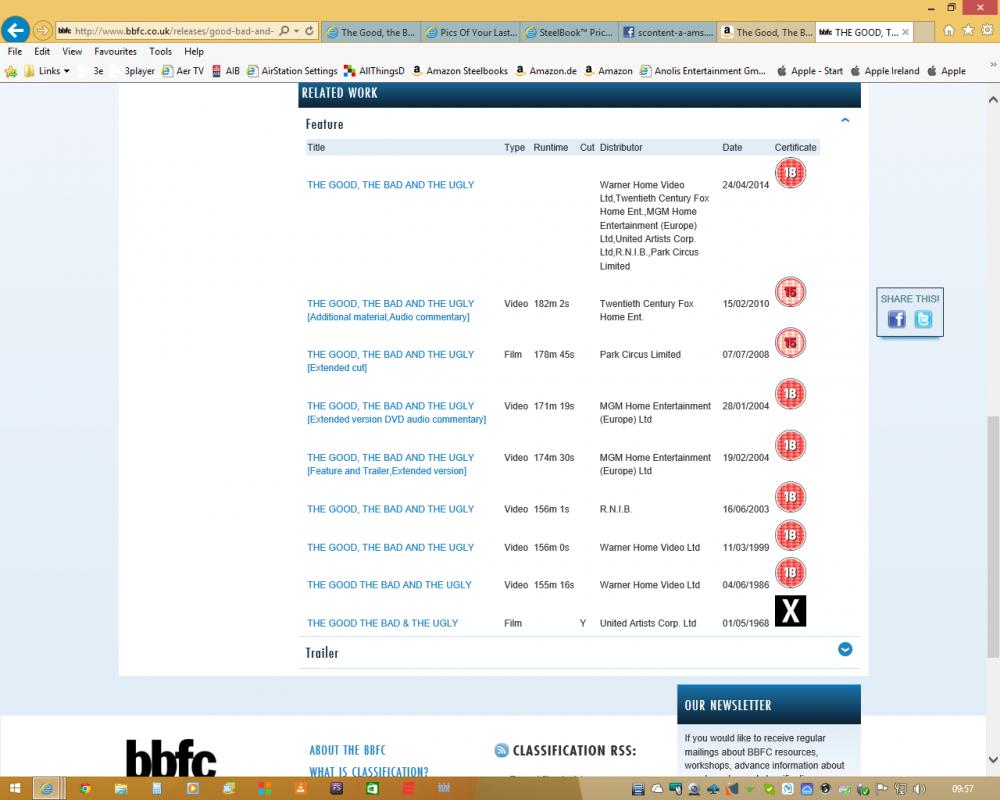Open the Favorites star icon
Viewport: 1000px width, 800px height.
coord(968,31)
